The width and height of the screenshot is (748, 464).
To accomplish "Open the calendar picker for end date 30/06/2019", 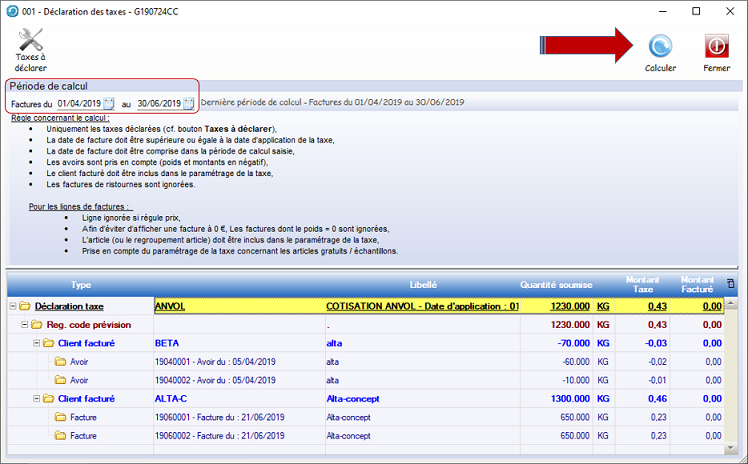I will (x=190, y=104).
